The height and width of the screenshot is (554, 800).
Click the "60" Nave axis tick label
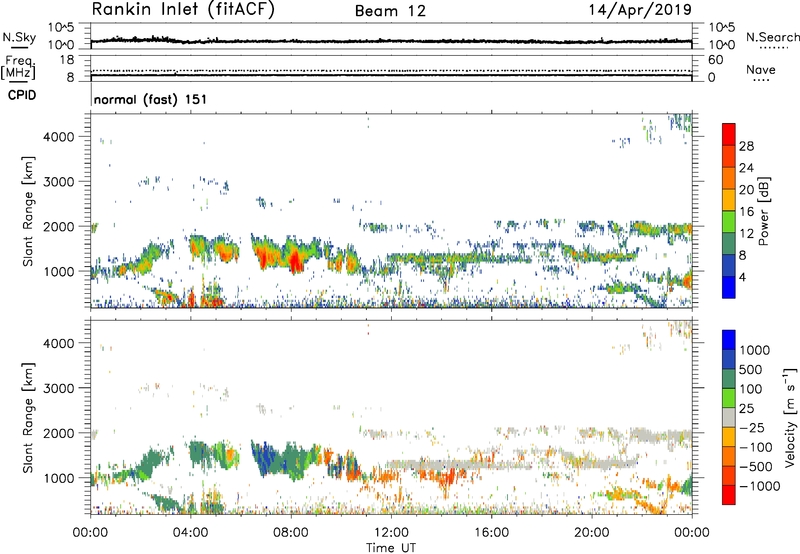pyautogui.click(x=715, y=60)
